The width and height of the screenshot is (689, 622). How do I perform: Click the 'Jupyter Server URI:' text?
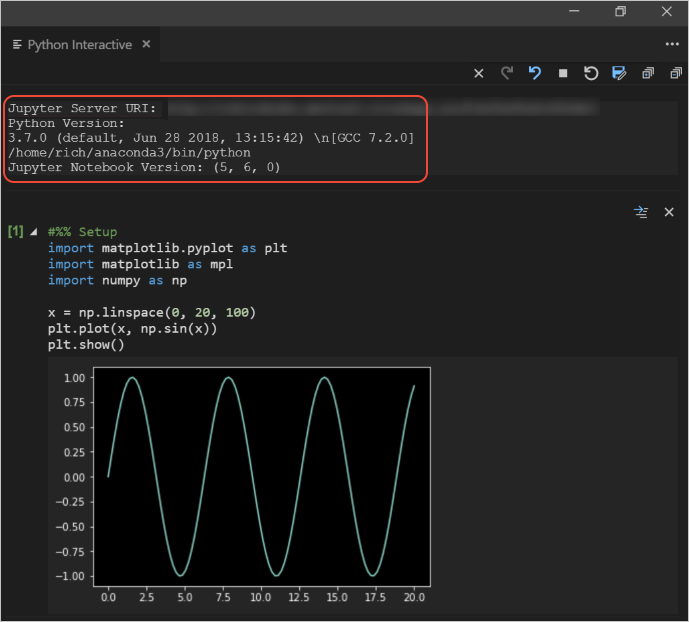pos(82,108)
